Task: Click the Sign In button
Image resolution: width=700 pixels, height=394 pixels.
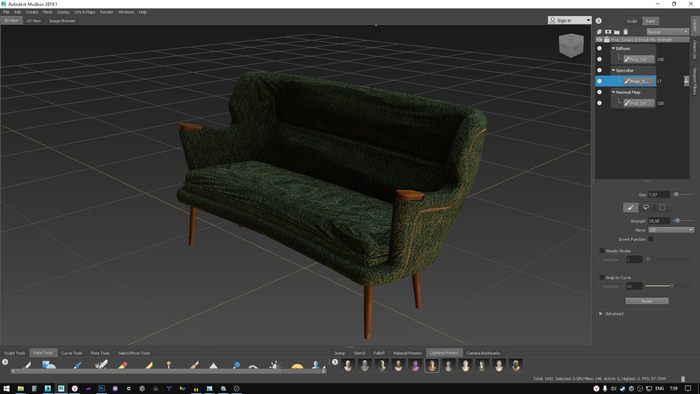Action: click(x=570, y=20)
